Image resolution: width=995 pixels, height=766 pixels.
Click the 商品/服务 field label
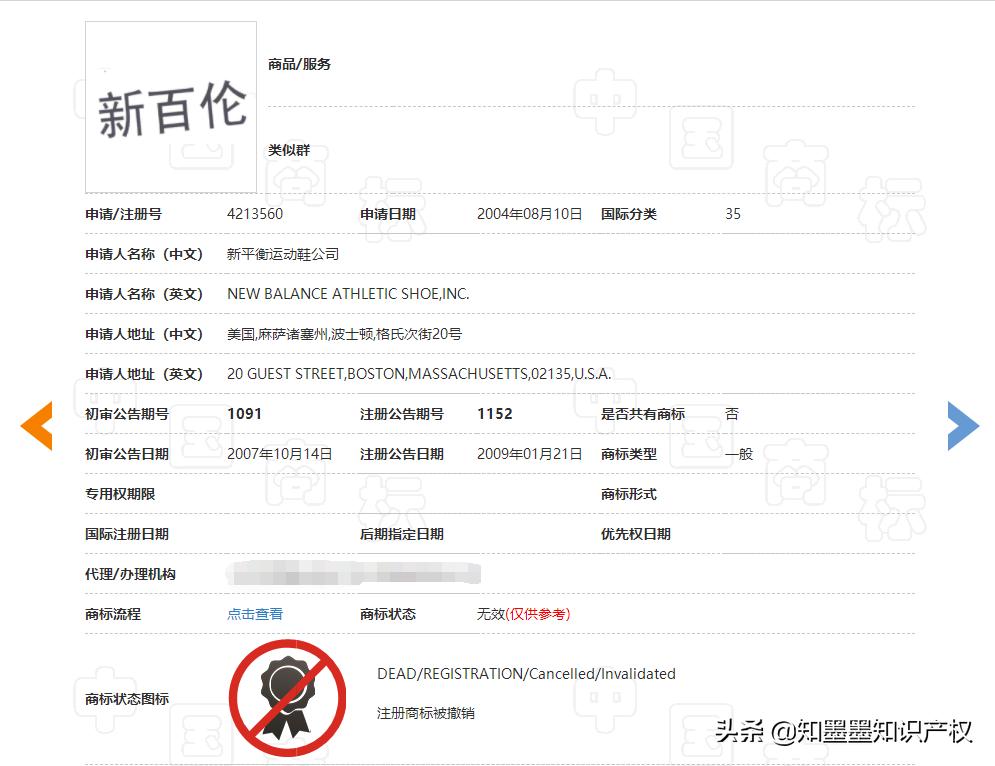tap(299, 64)
